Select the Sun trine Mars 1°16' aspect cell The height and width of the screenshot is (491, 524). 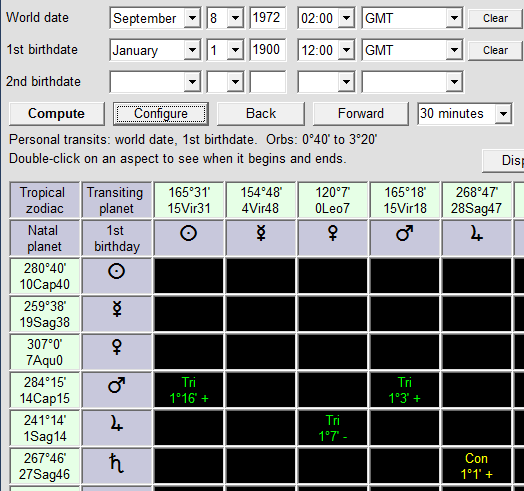[189, 390]
